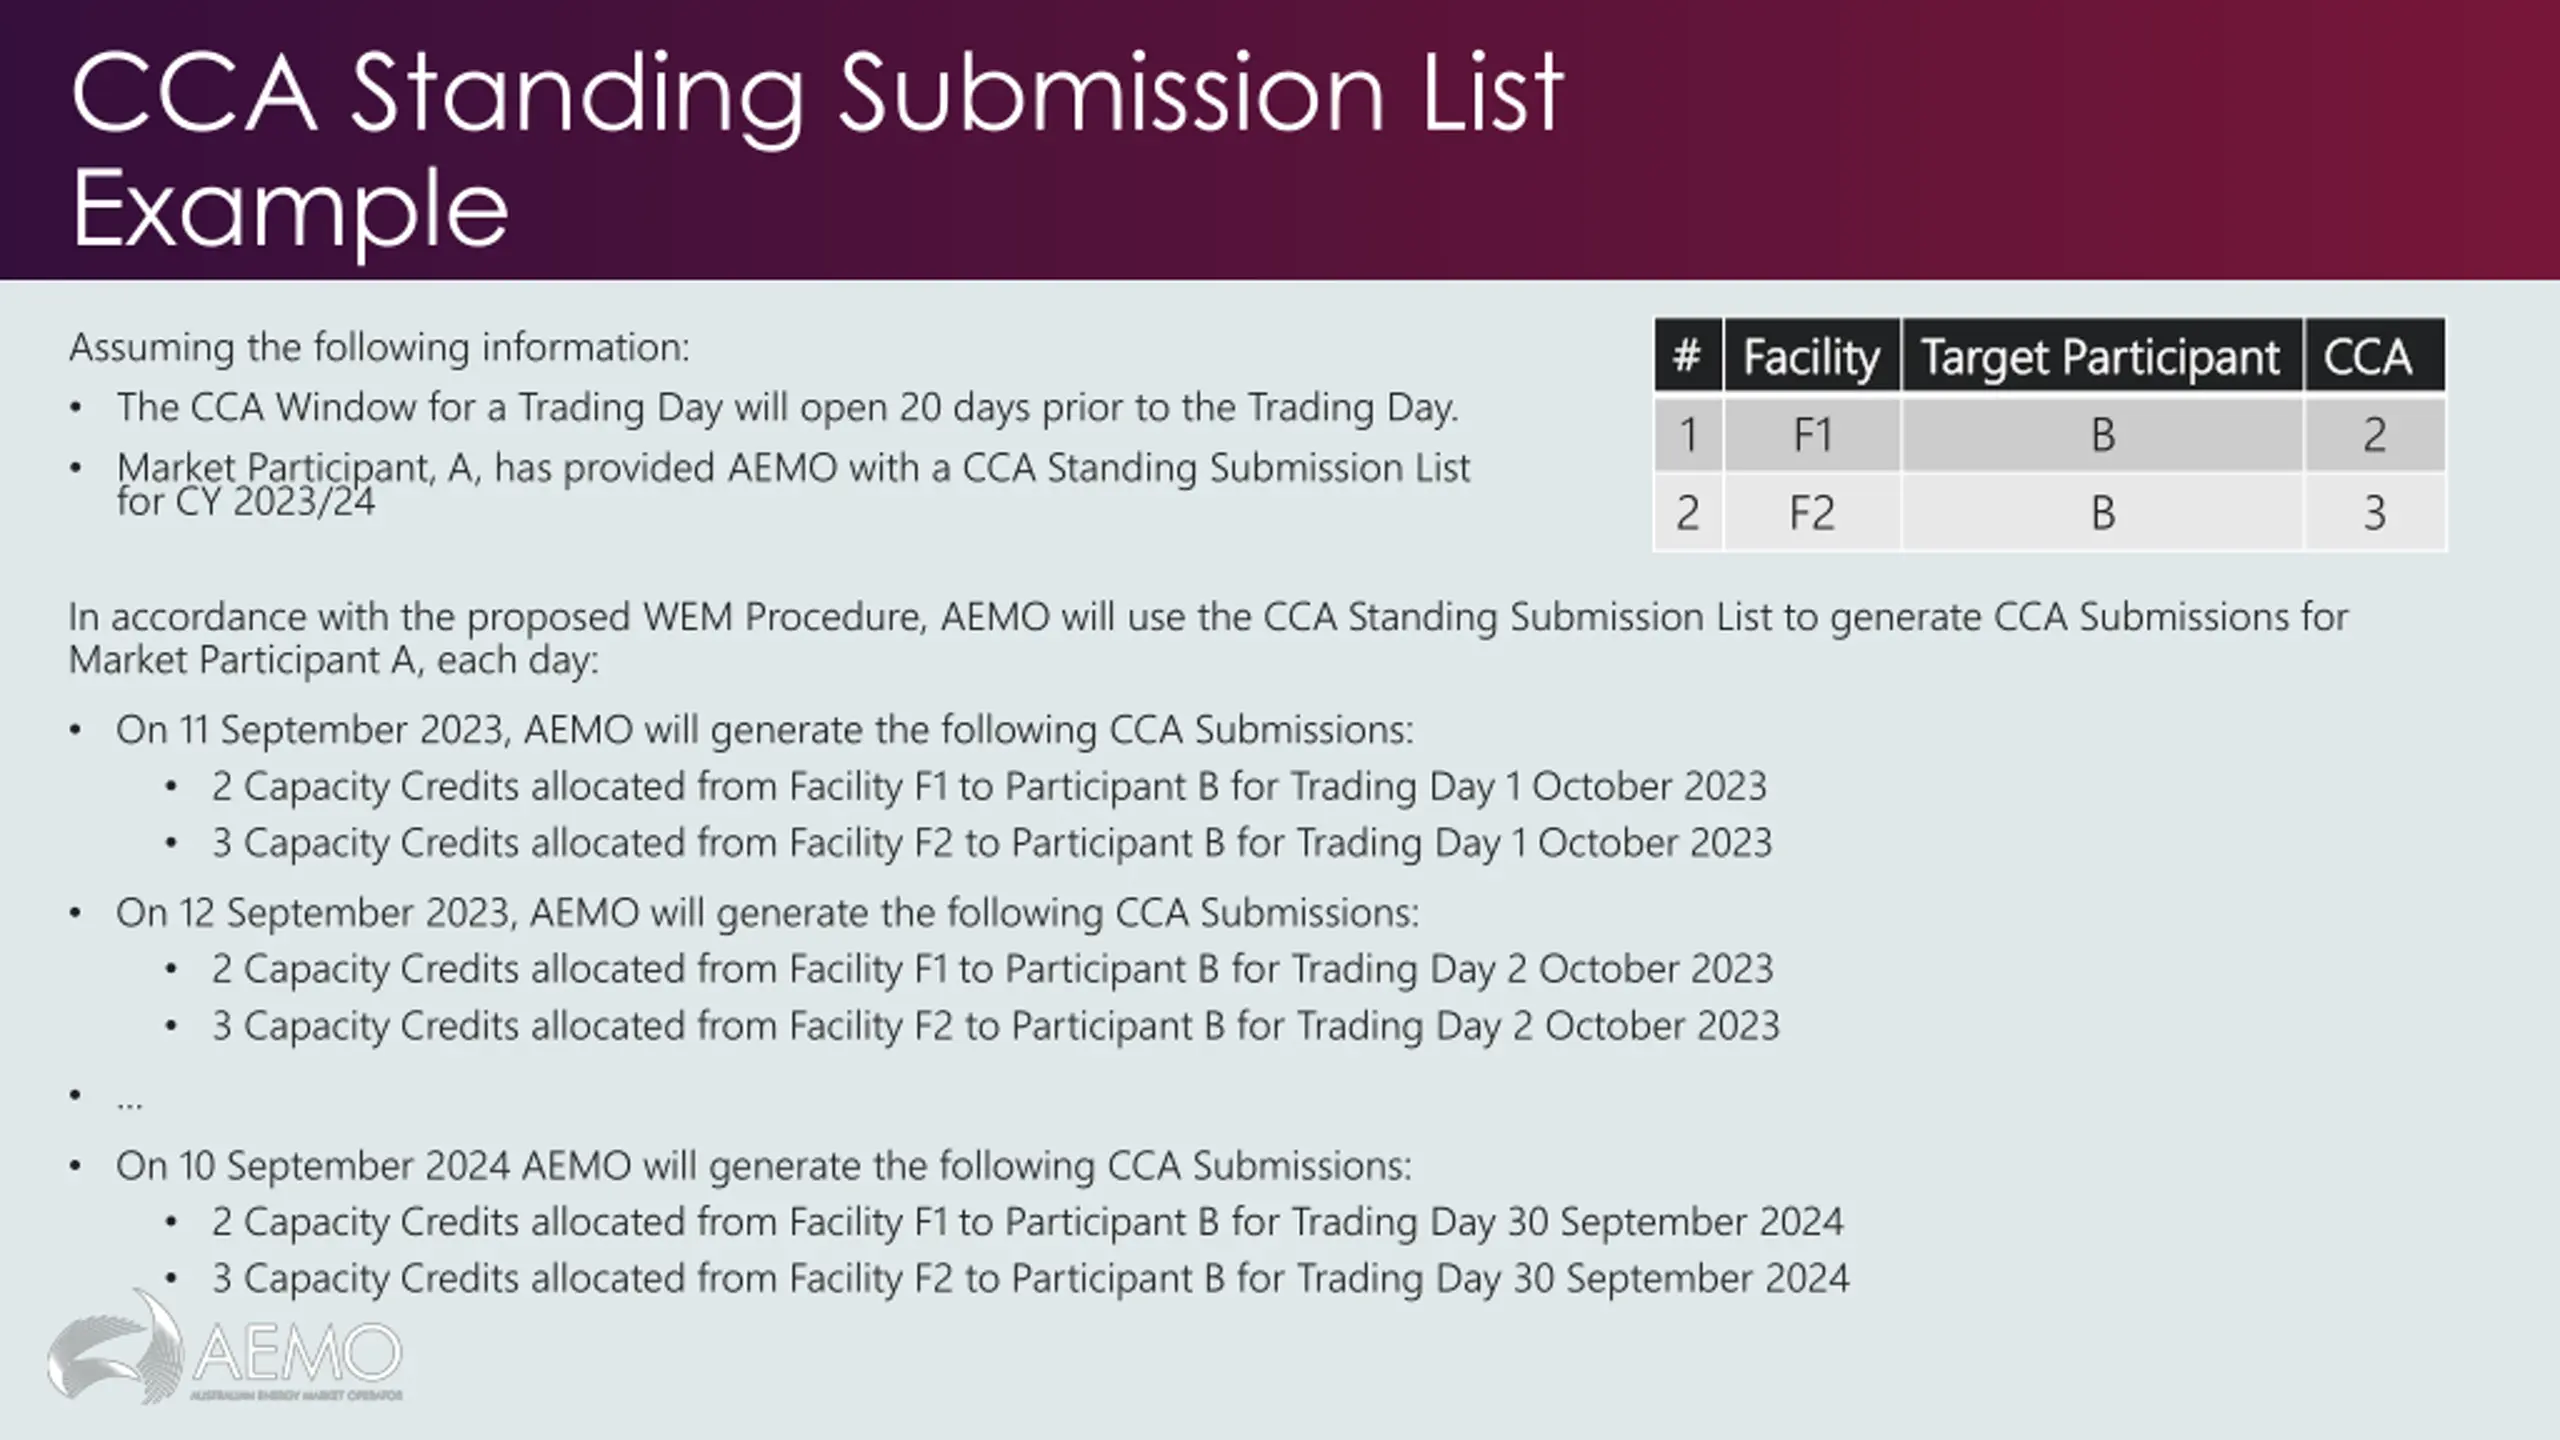Click the 'On 12 September 2023' bullet

point(767,912)
